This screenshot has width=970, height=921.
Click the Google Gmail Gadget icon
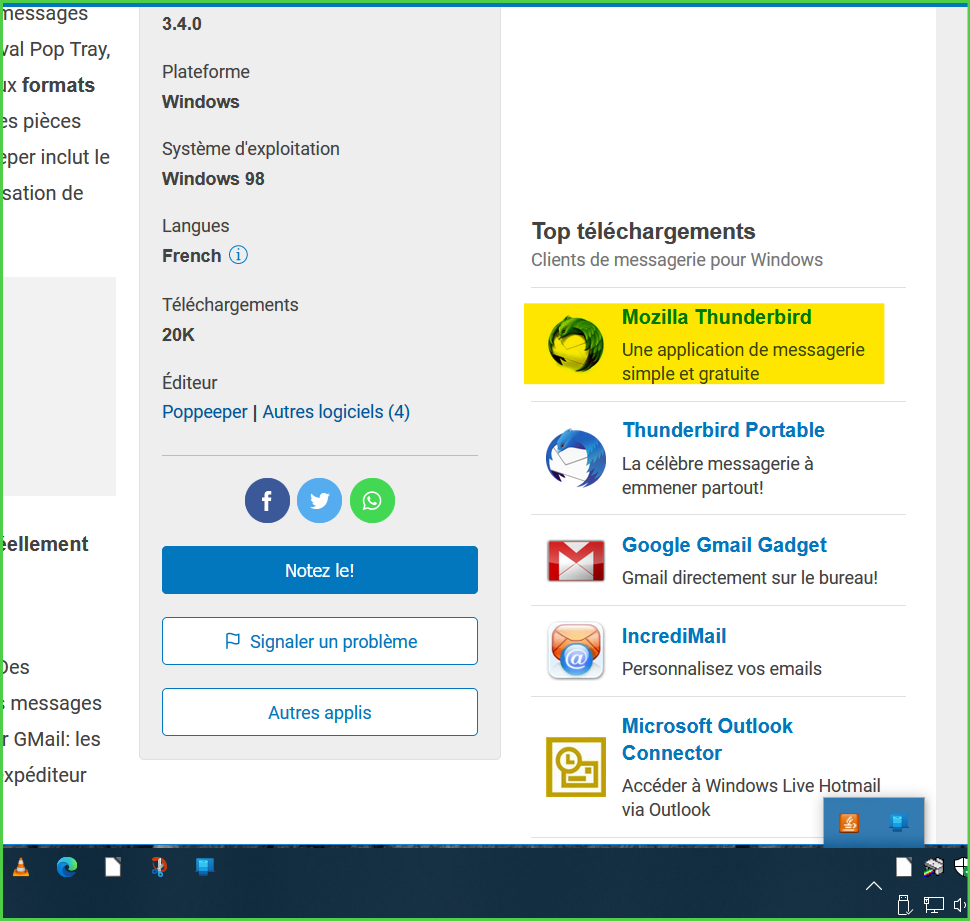[575, 560]
